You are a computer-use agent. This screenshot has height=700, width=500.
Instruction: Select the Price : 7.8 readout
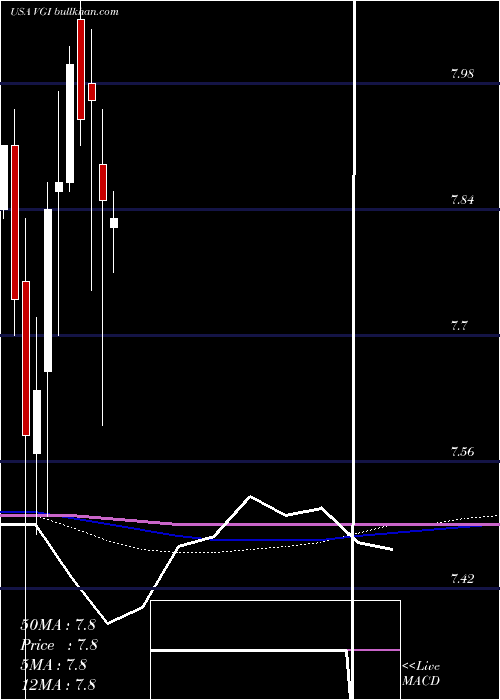(59, 645)
